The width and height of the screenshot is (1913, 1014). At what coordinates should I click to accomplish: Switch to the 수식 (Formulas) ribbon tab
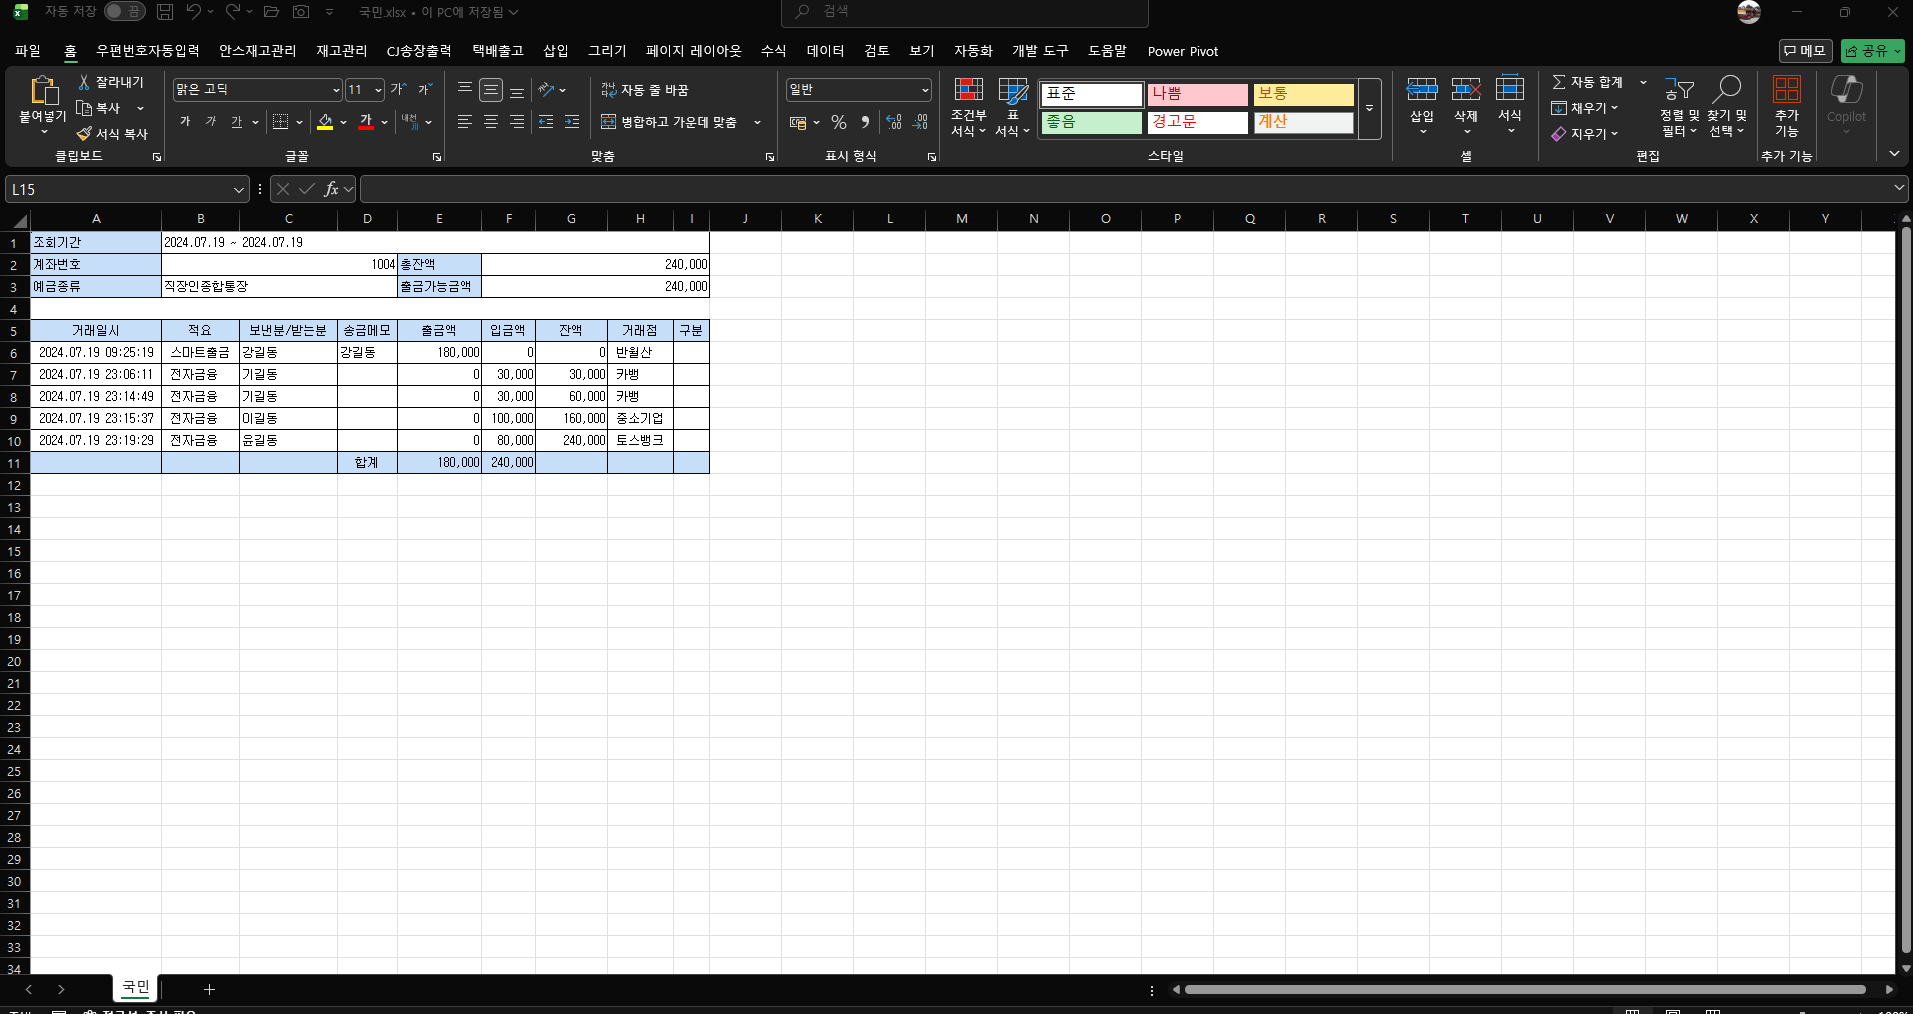tap(773, 51)
